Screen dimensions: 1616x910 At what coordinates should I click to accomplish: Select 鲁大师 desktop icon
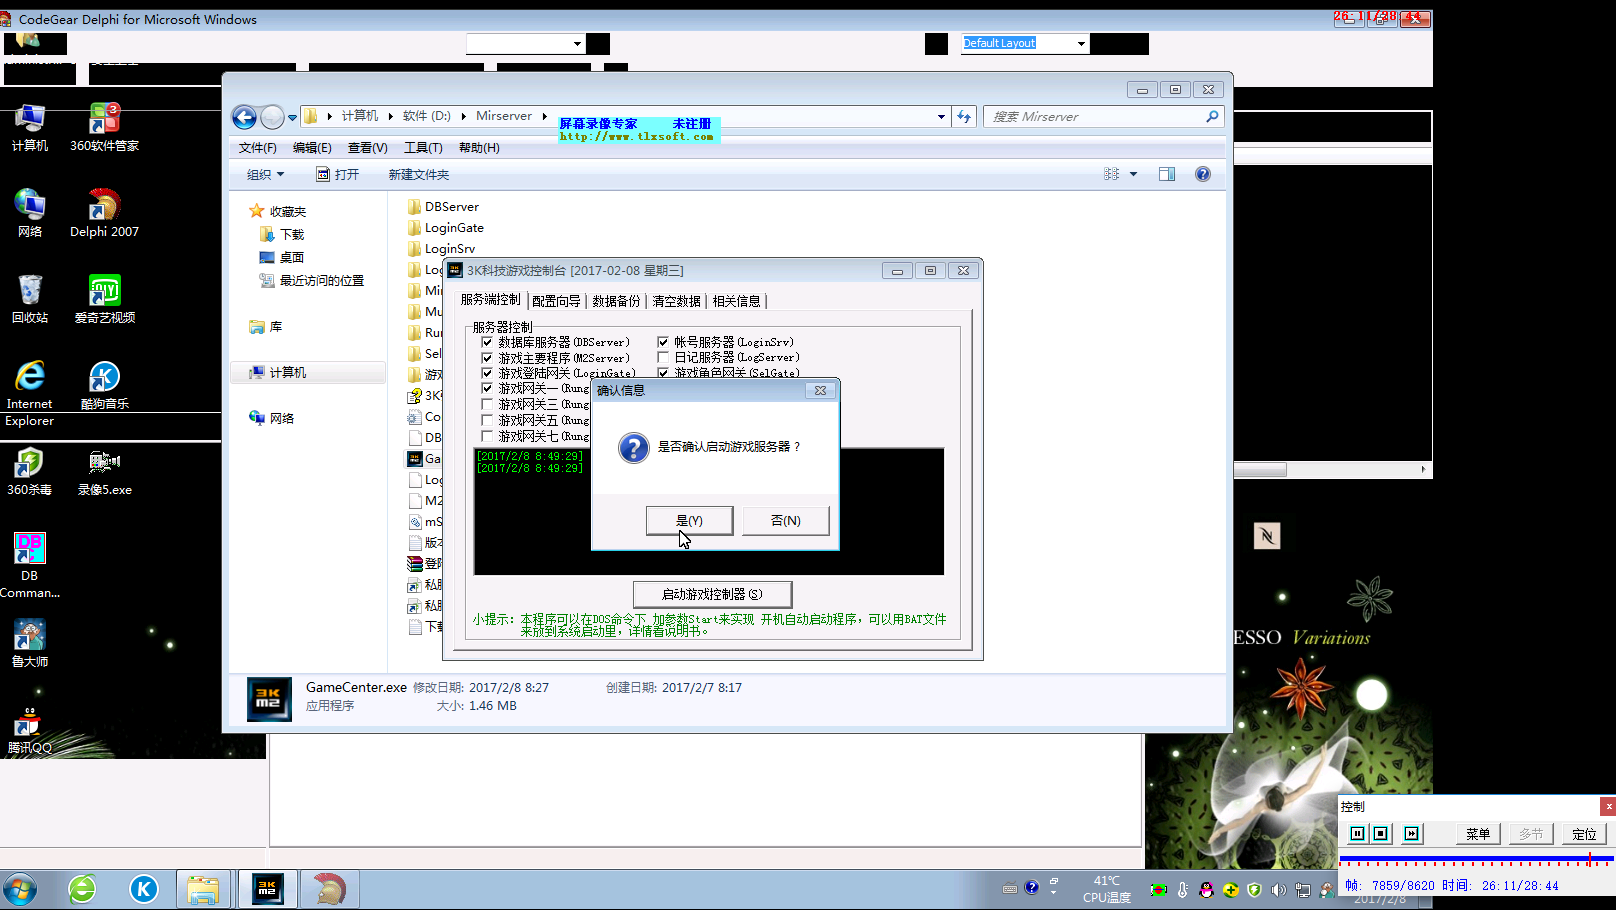(x=29, y=644)
